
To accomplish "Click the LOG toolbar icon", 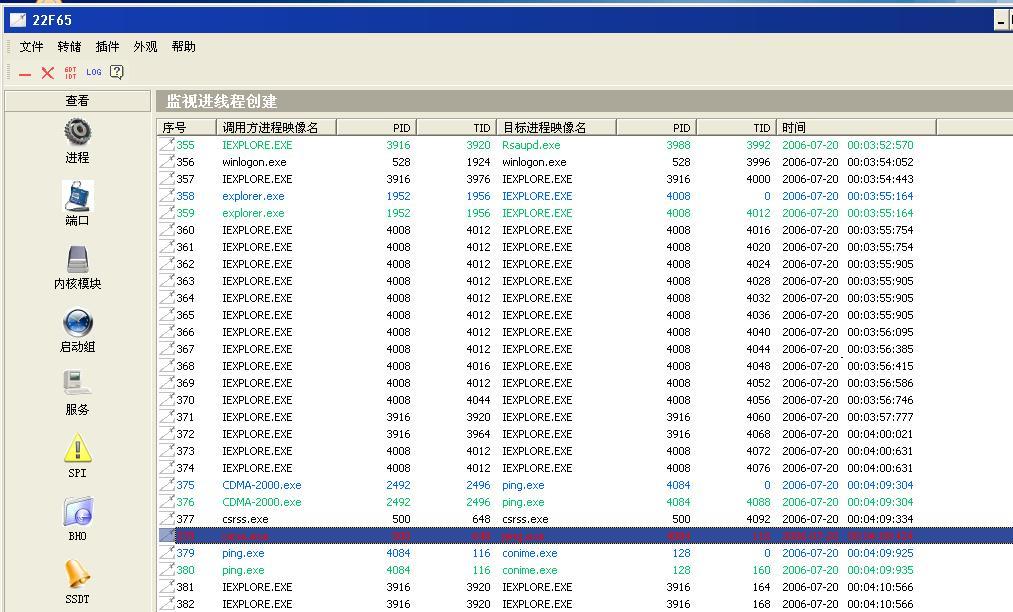I will [94, 72].
